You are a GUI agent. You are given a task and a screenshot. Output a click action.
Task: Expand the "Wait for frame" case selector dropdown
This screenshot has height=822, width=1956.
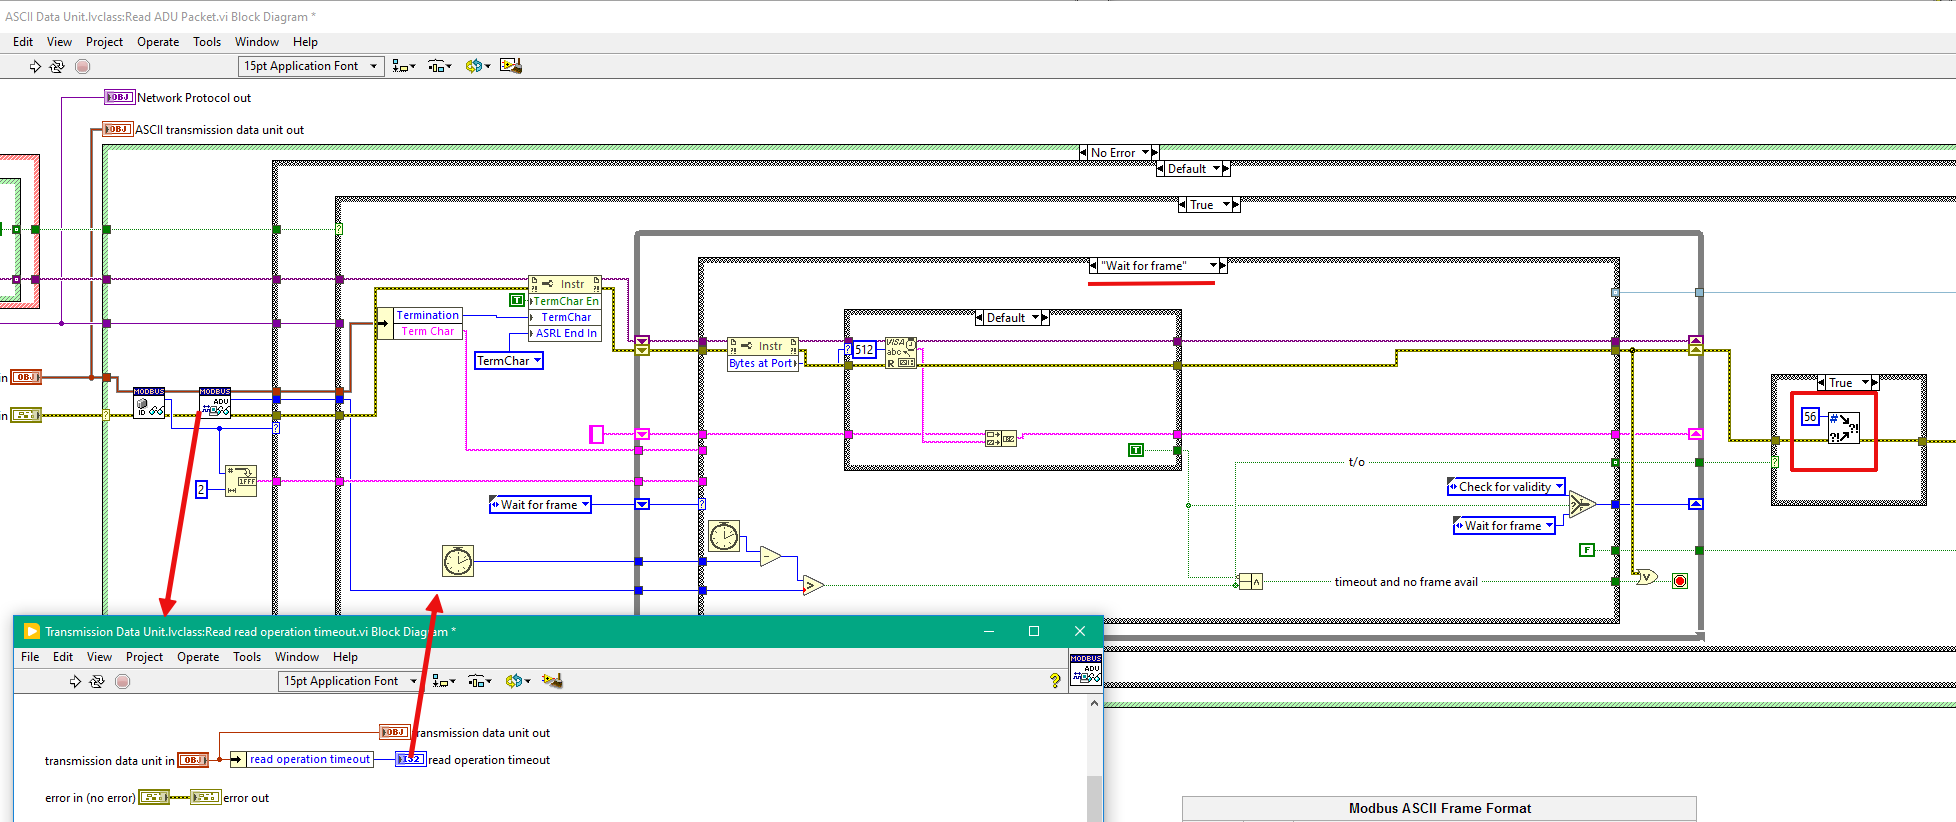[1213, 266]
